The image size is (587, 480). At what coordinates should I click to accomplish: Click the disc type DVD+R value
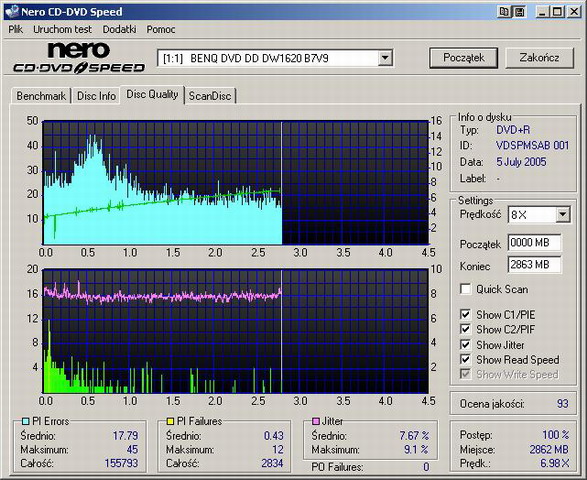pyautogui.click(x=513, y=130)
